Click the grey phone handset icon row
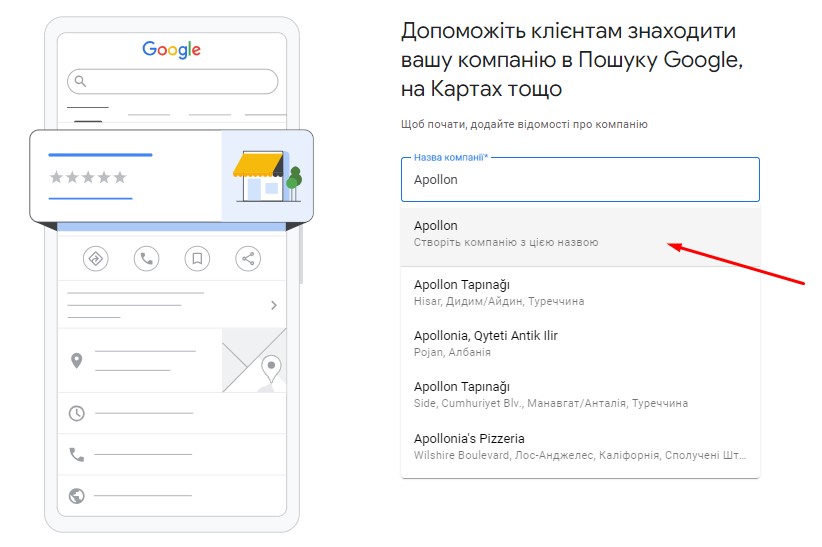This screenshot has height=547, width=822. pyautogui.click(x=172, y=454)
